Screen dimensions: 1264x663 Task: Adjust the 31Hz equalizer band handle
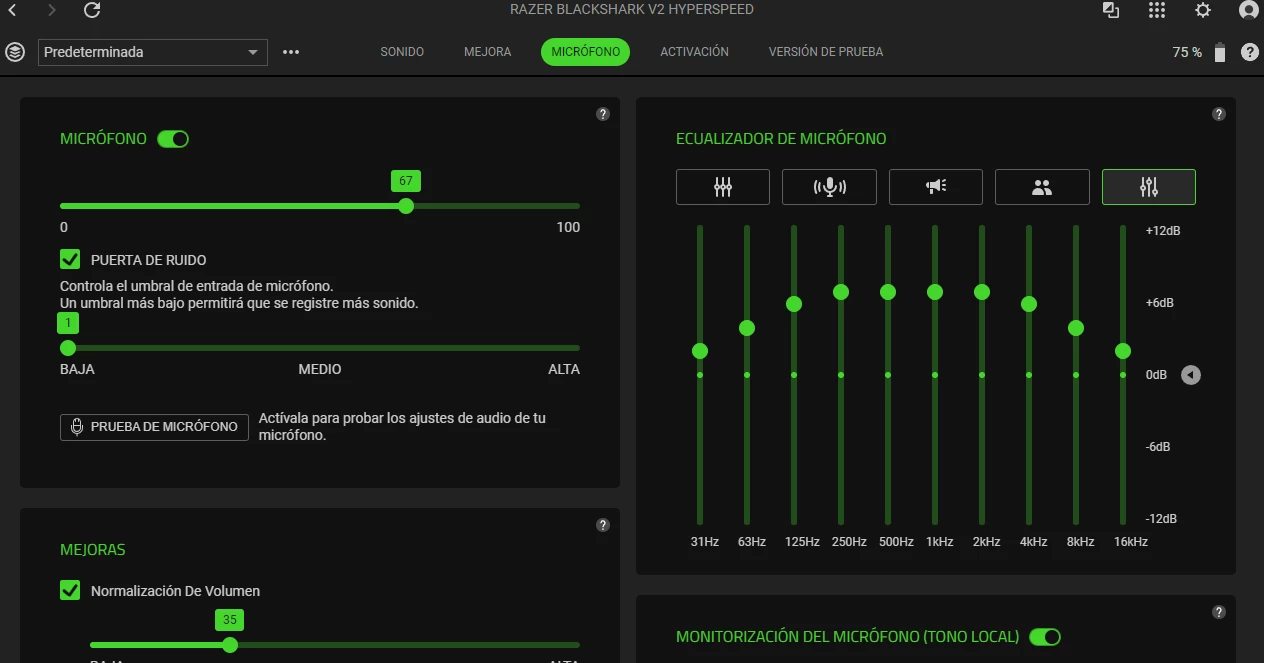pyautogui.click(x=700, y=351)
